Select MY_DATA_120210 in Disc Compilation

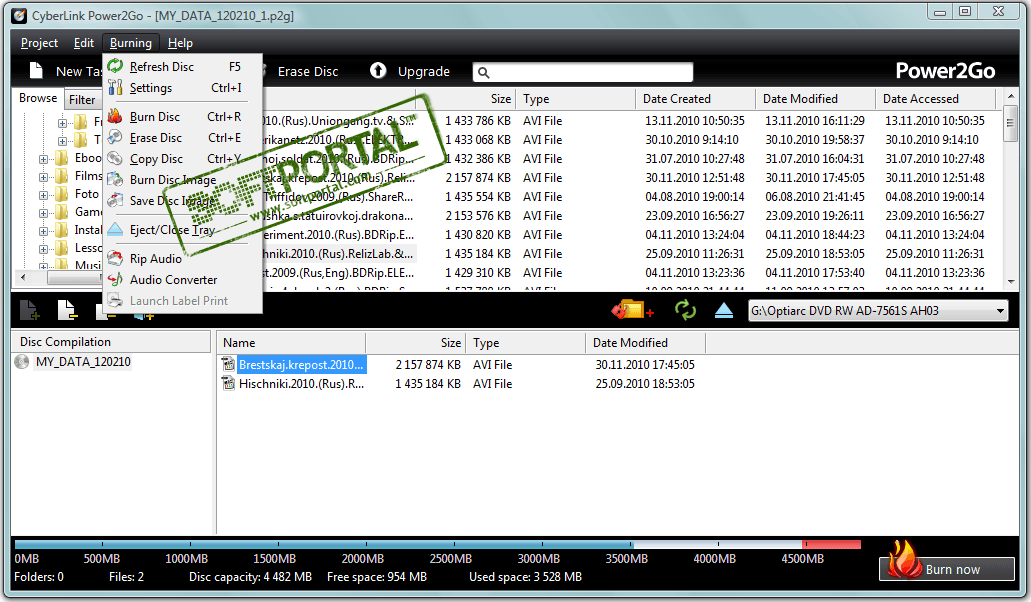coord(83,361)
